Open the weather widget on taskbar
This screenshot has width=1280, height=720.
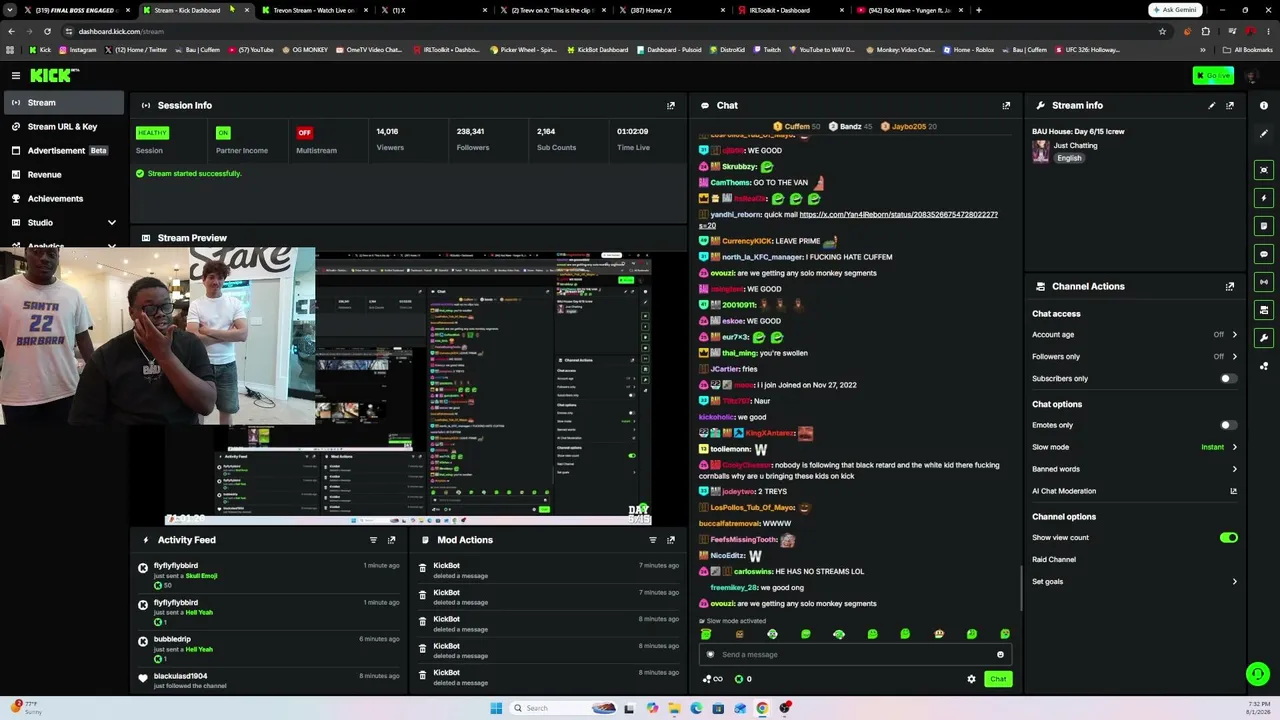[24, 708]
